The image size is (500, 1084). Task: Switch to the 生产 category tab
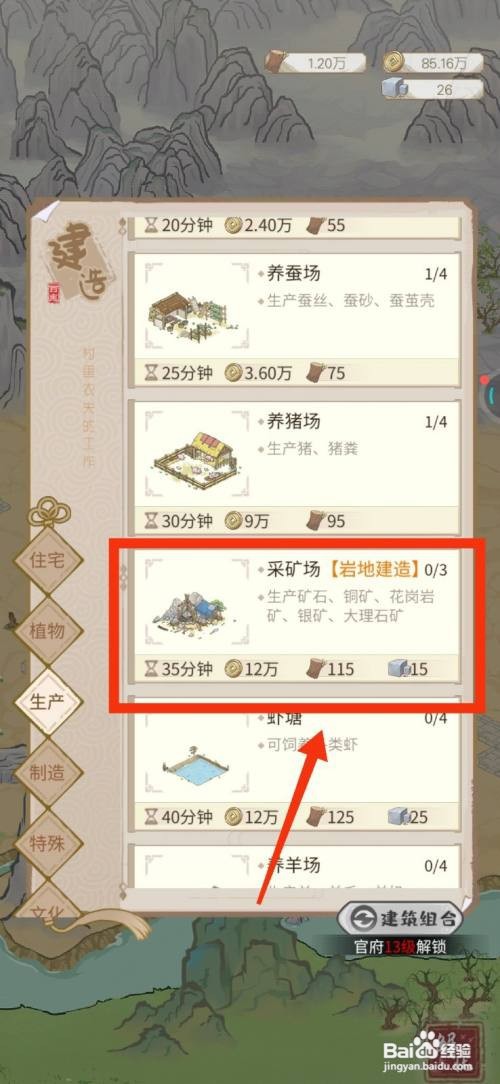[48, 702]
